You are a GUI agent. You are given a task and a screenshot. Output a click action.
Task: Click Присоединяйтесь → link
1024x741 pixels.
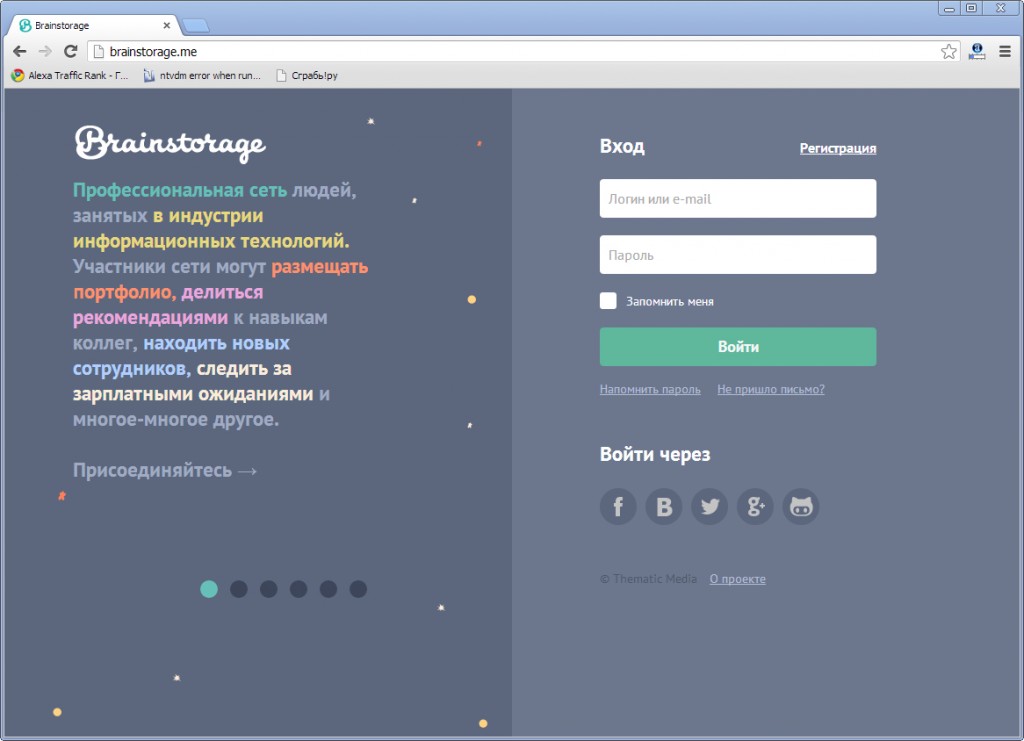click(x=165, y=470)
